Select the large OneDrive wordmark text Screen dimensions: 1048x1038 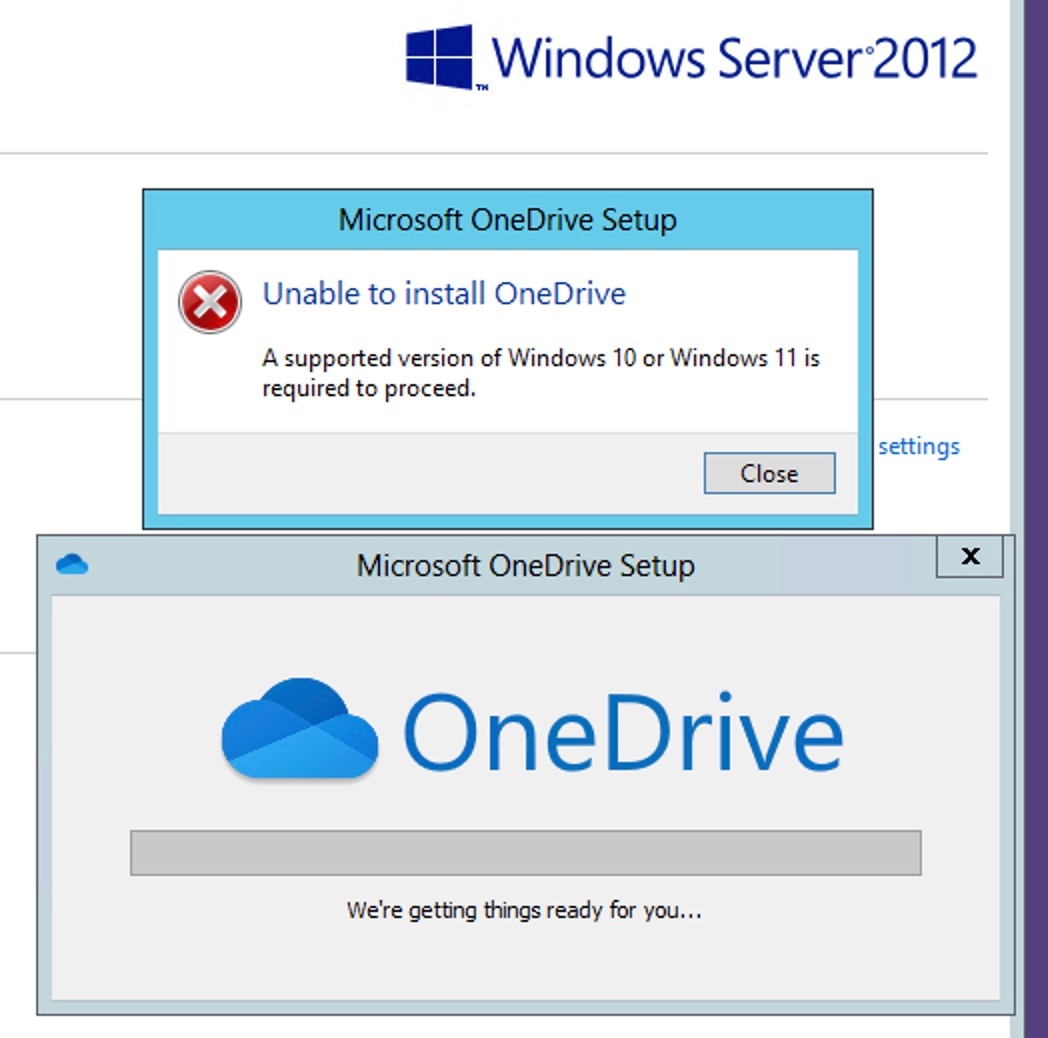pos(624,732)
